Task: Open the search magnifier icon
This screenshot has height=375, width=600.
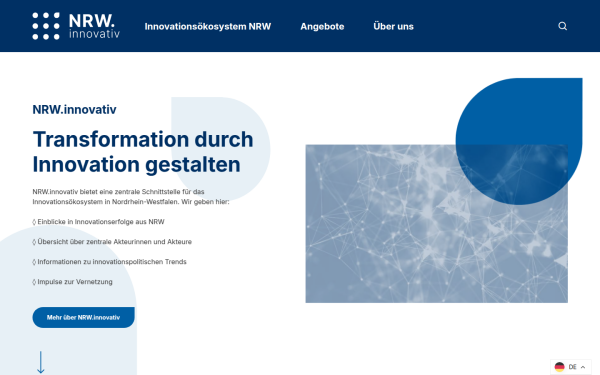Action: pyautogui.click(x=562, y=26)
